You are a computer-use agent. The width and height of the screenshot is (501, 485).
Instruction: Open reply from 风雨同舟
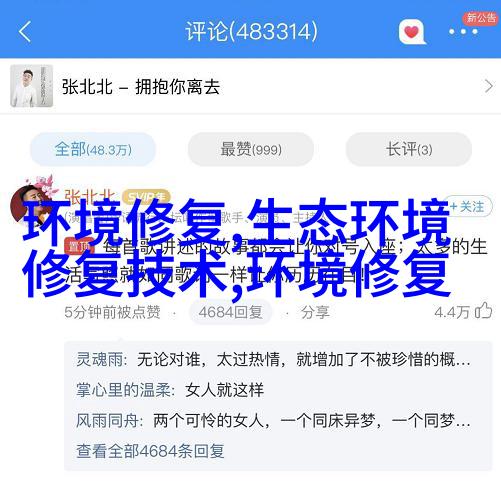[x=273, y=420]
